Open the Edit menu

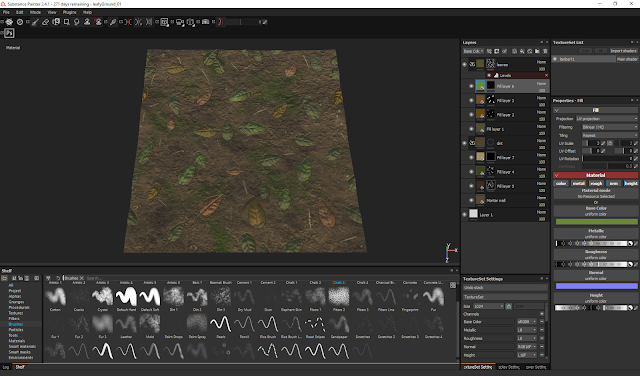click(x=20, y=12)
